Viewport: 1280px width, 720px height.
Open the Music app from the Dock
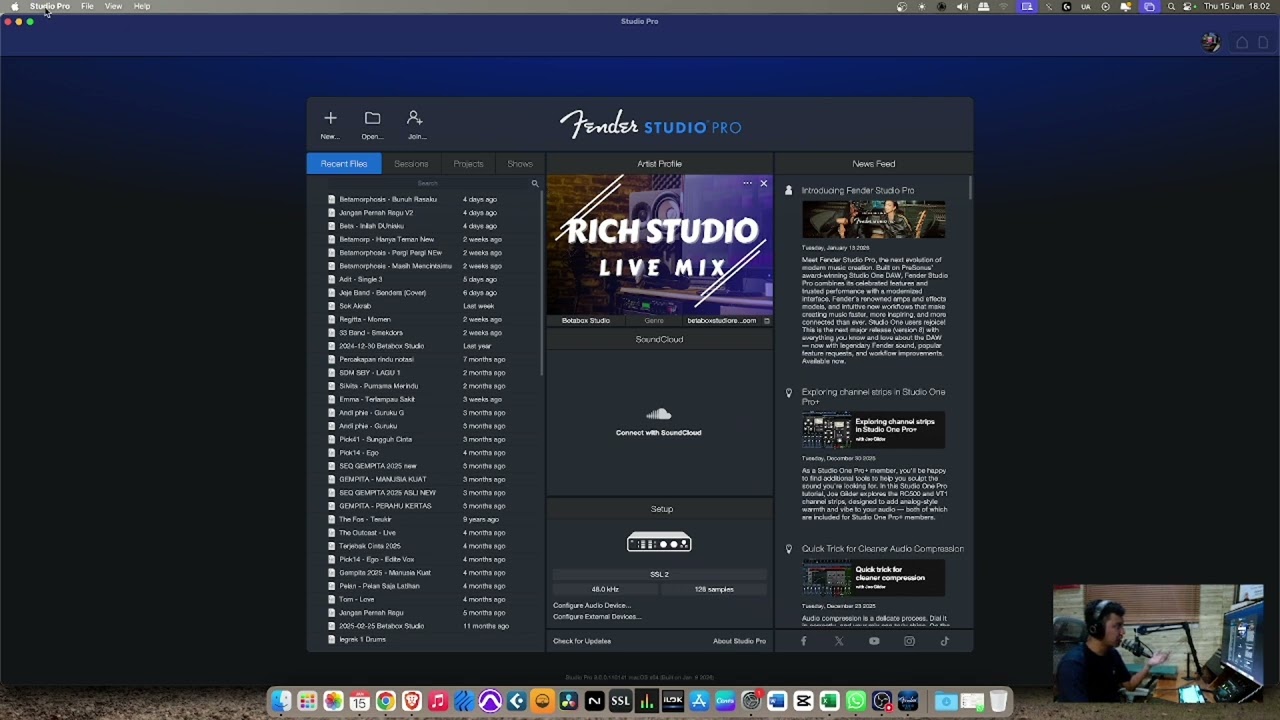(x=437, y=702)
